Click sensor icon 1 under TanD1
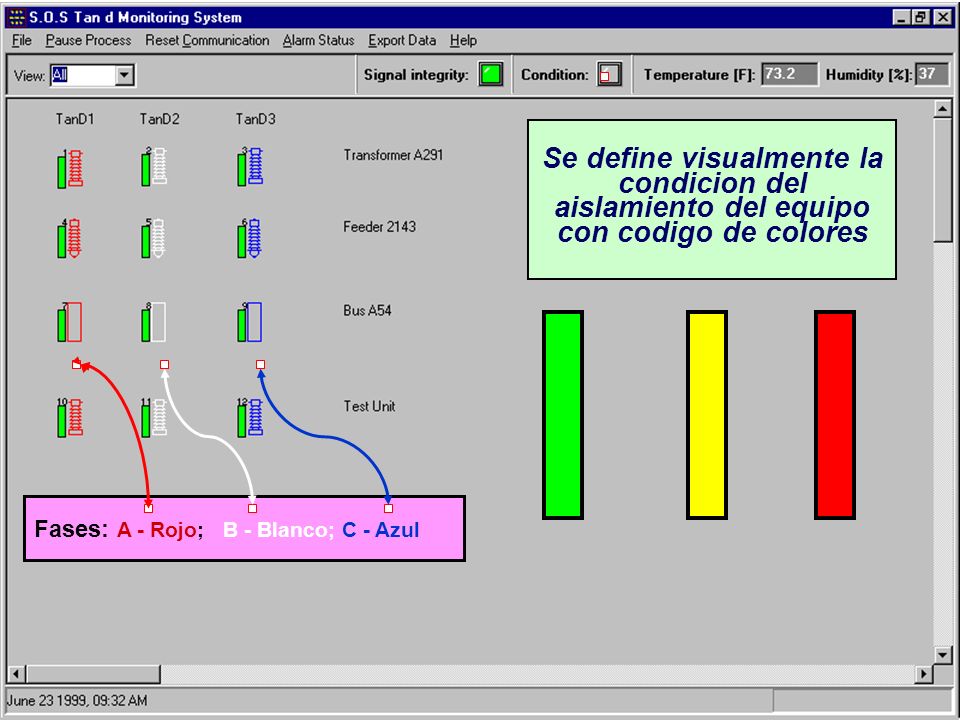The height and width of the screenshot is (720, 960). (70, 168)
